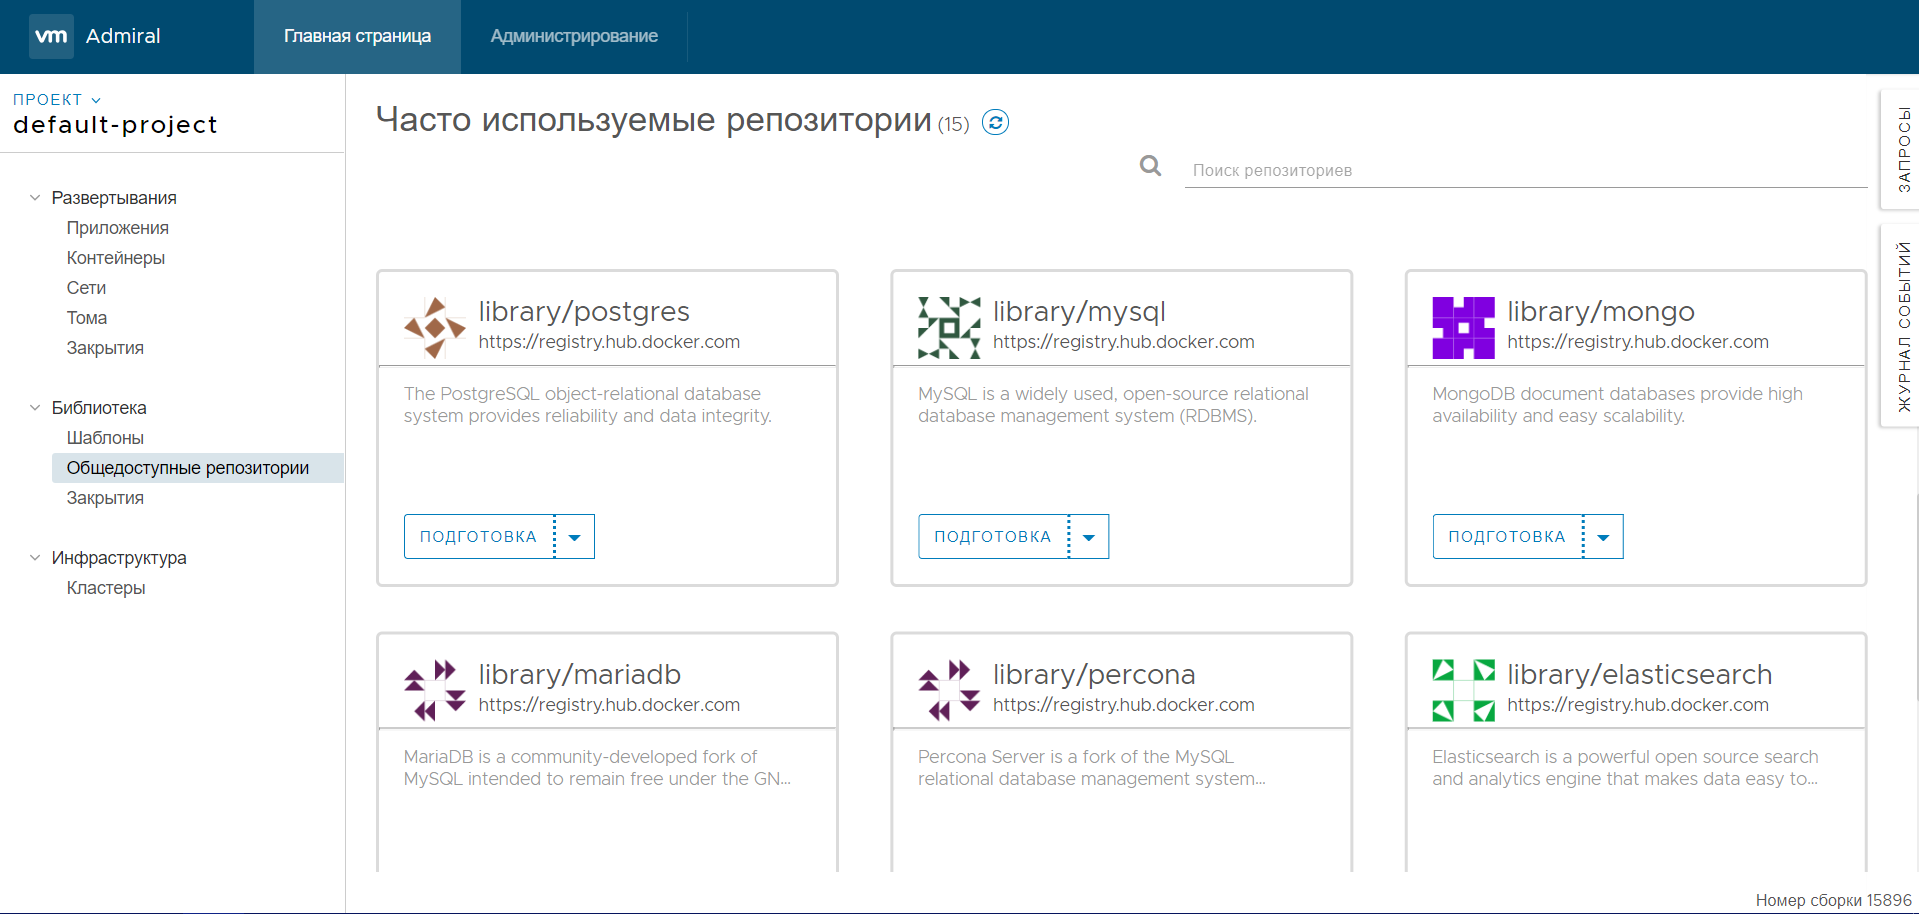Click the search magnifier icon

1151,166
